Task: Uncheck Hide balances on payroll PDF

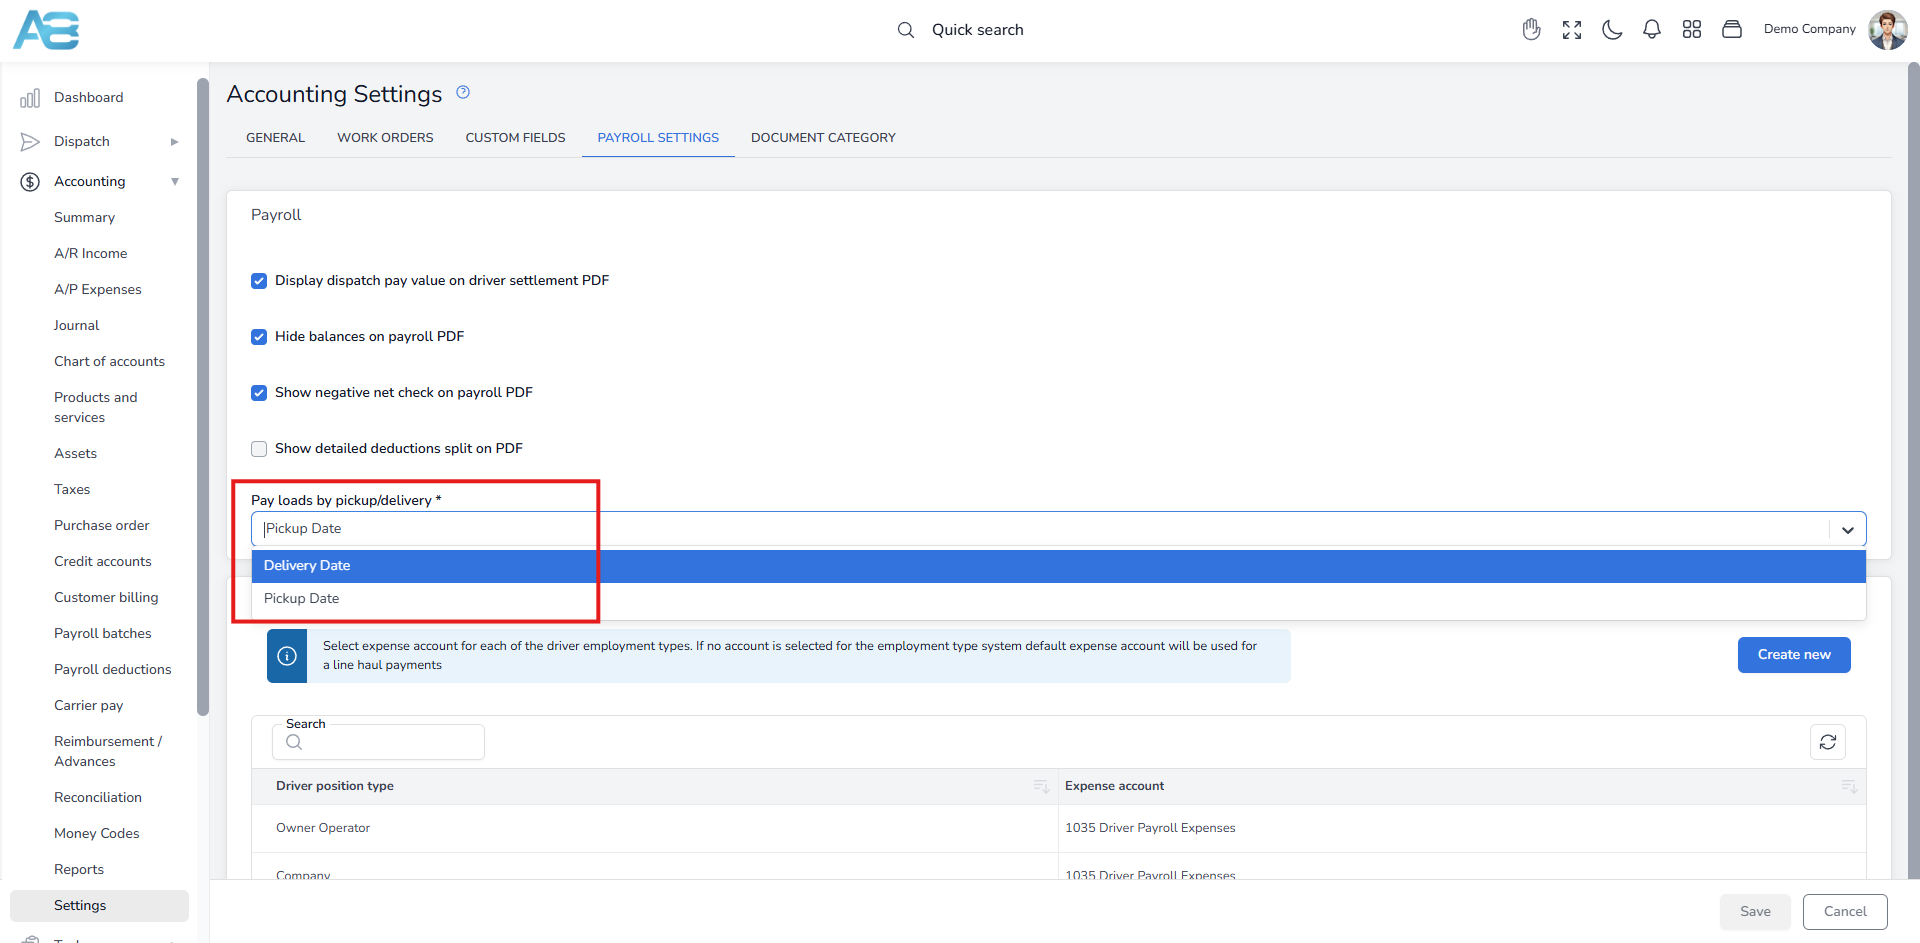Action: tap(259, 337)
